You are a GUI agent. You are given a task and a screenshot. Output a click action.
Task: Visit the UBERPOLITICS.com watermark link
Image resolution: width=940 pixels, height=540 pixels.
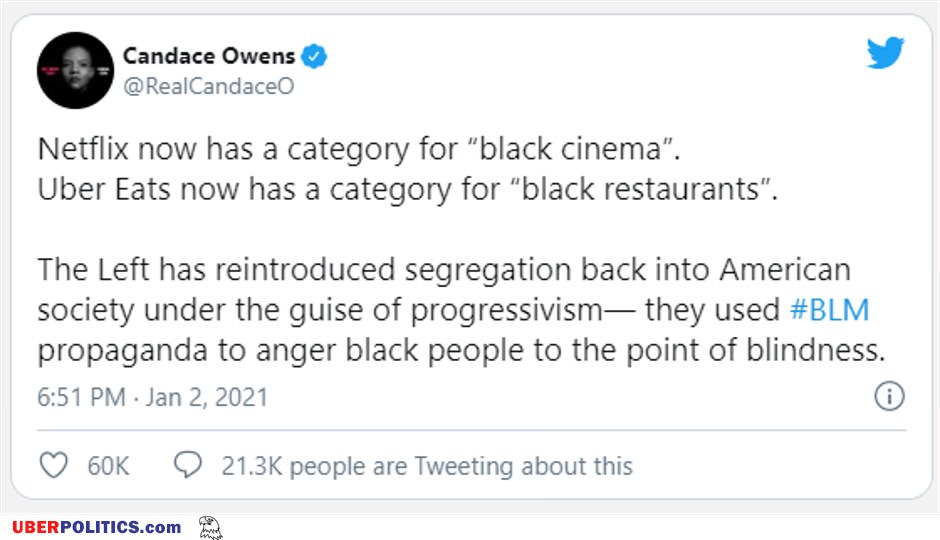pos(96,527)
